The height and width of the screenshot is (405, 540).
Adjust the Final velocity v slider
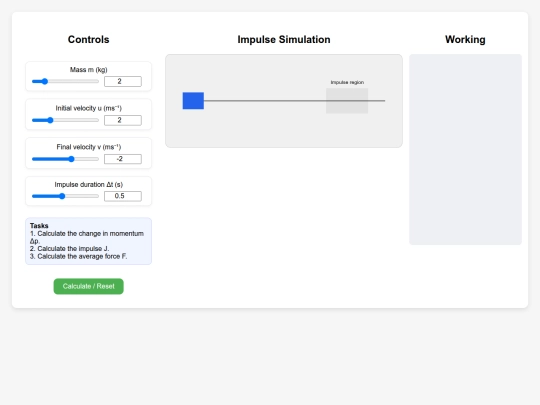pos(65,159)
